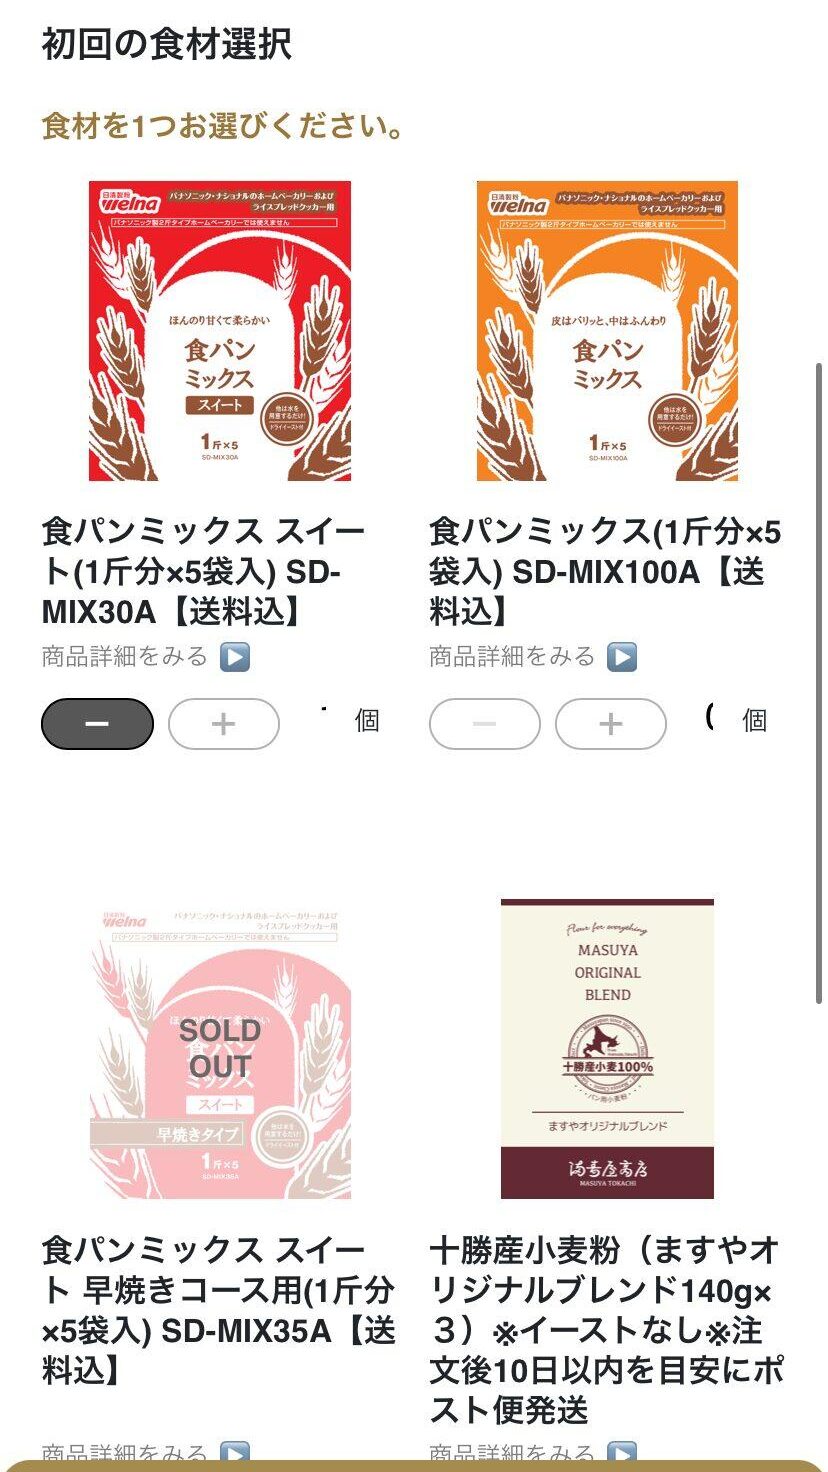The width and height of the screenshot is (828, 1472).
Task: Open the blue arrow icon beside SD-MIX30A details
Action: pyautogui.click(x=235, y=657)
